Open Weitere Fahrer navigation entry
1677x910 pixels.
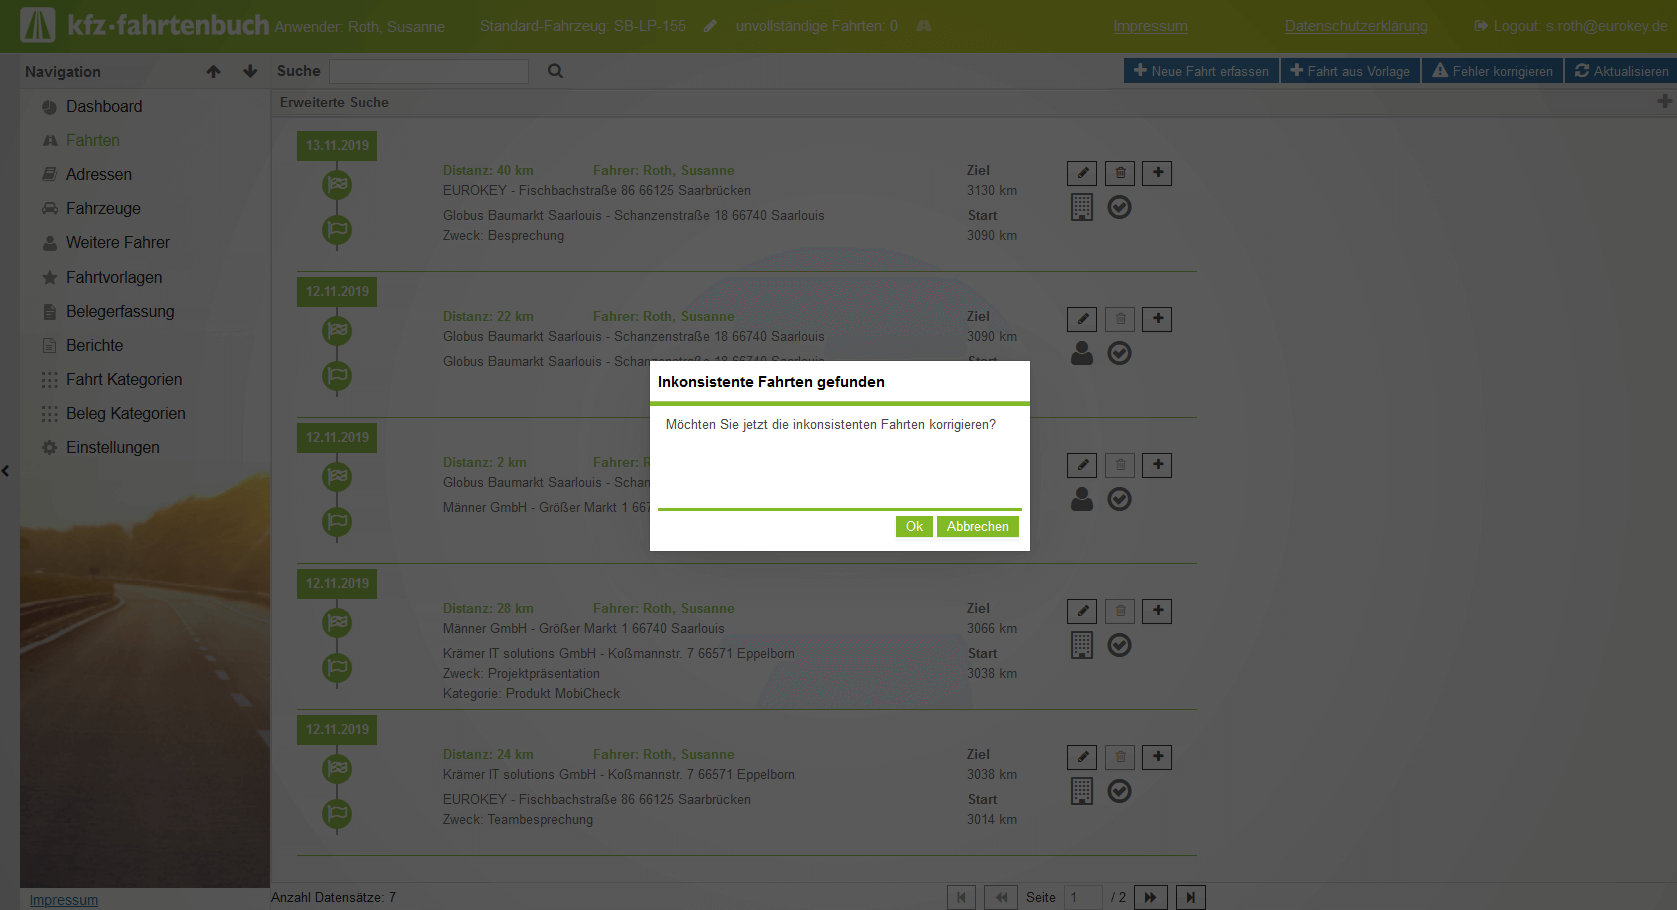(117, 242)
